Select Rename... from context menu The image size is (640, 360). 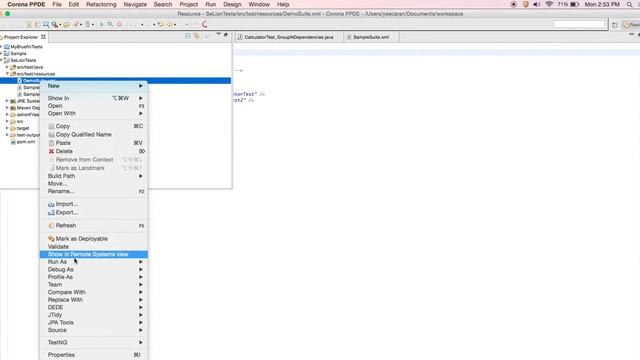pos(94,191)
